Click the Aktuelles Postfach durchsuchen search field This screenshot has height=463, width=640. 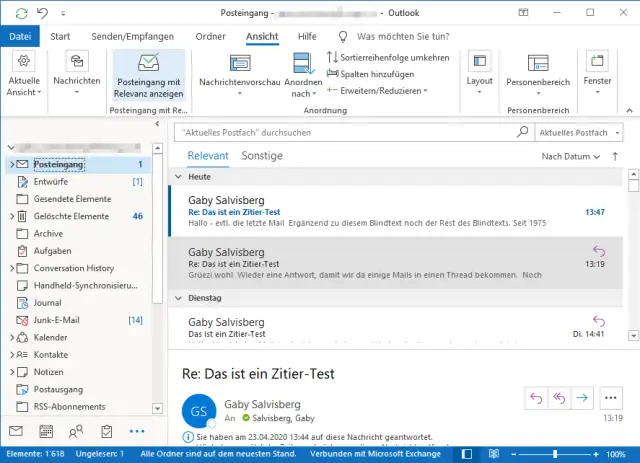tap(345, 132)
